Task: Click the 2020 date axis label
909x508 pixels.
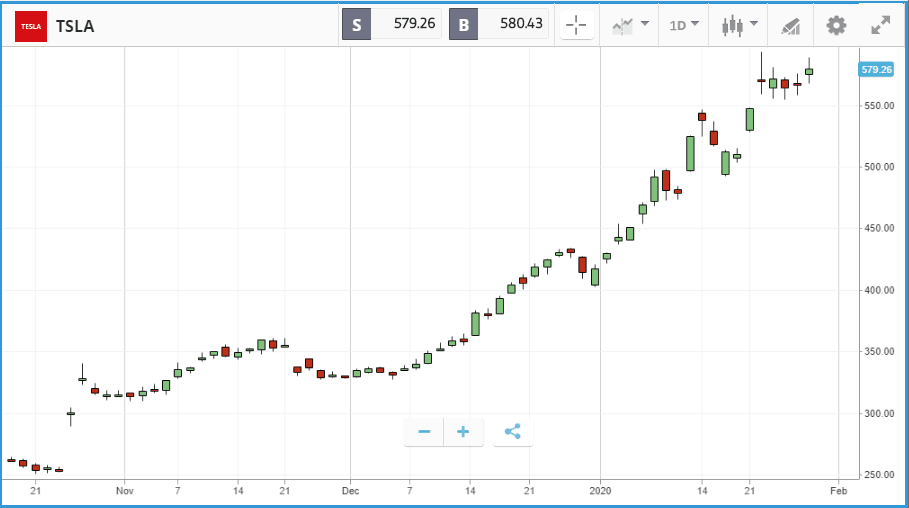Action: click(x=601, y=491)
